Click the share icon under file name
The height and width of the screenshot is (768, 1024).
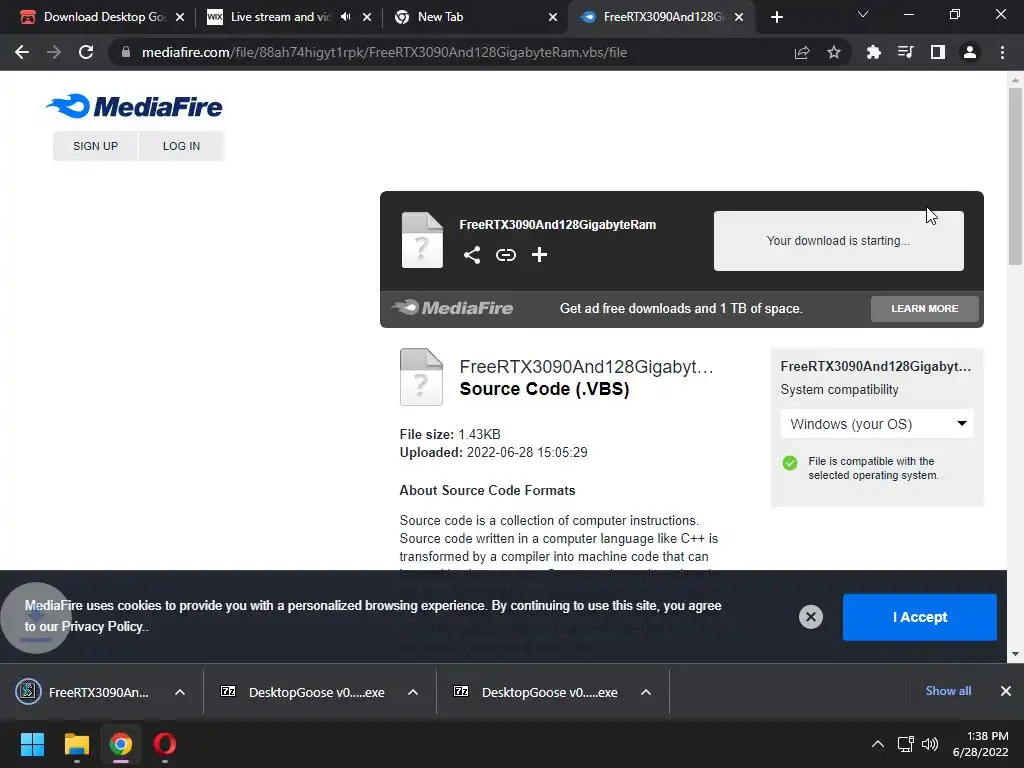click(x=472, y=255)
